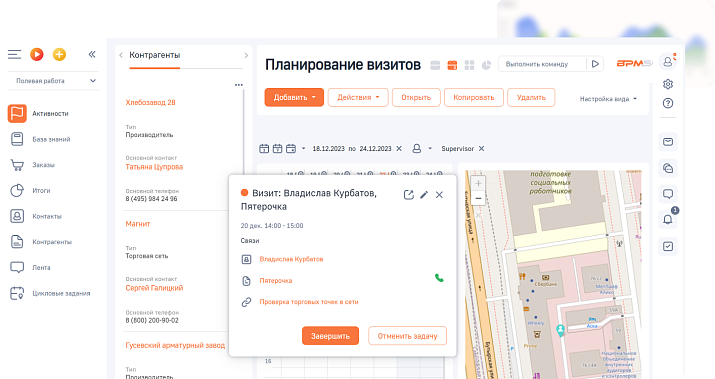Open email panel icon on right
715x379 pixels.
point(668,142)
